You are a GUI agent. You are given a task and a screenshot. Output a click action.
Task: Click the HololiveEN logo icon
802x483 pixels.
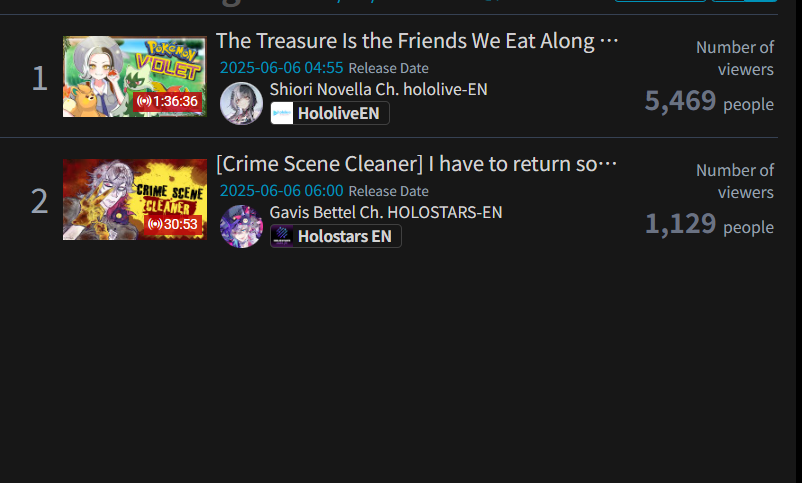[x=282, y=113]
